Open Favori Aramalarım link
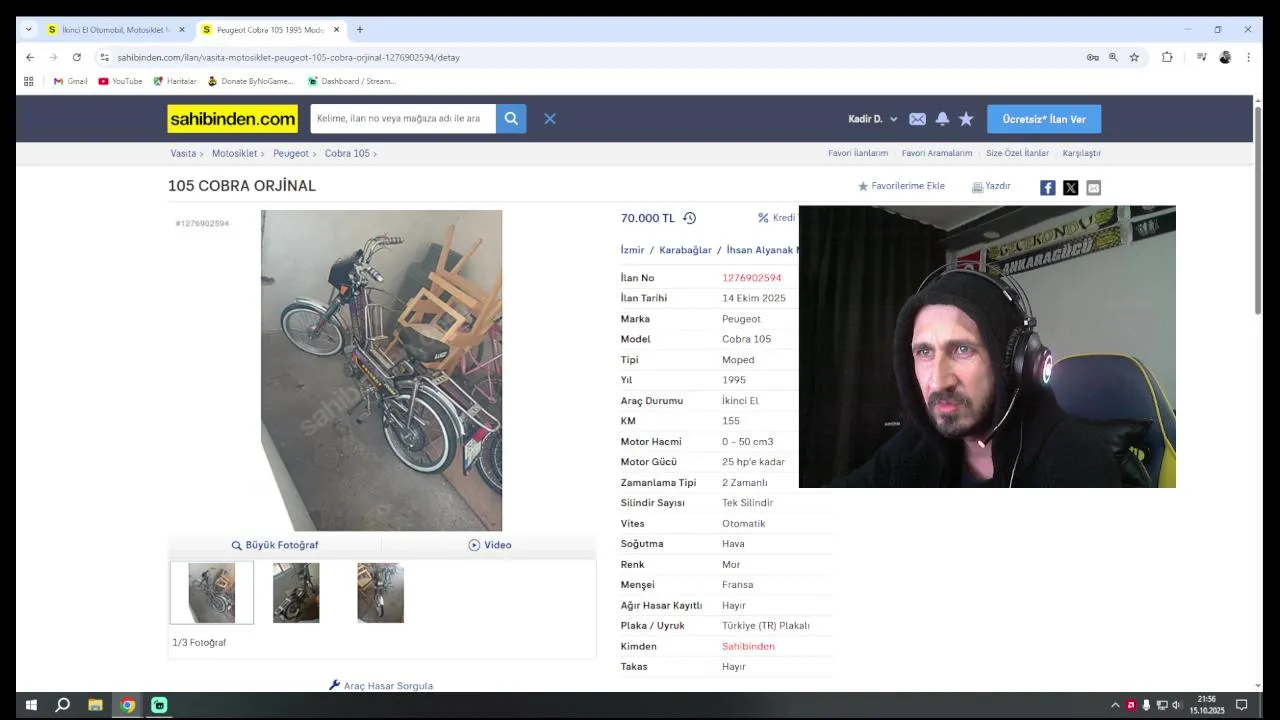The height and width of the screenshot is (720, 1280). (x=937, y=153)
